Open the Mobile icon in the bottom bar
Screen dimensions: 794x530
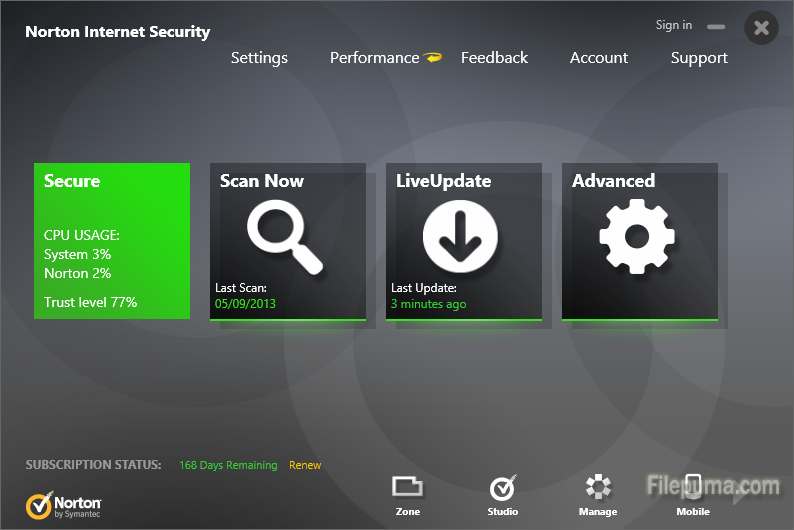(692, 488)
